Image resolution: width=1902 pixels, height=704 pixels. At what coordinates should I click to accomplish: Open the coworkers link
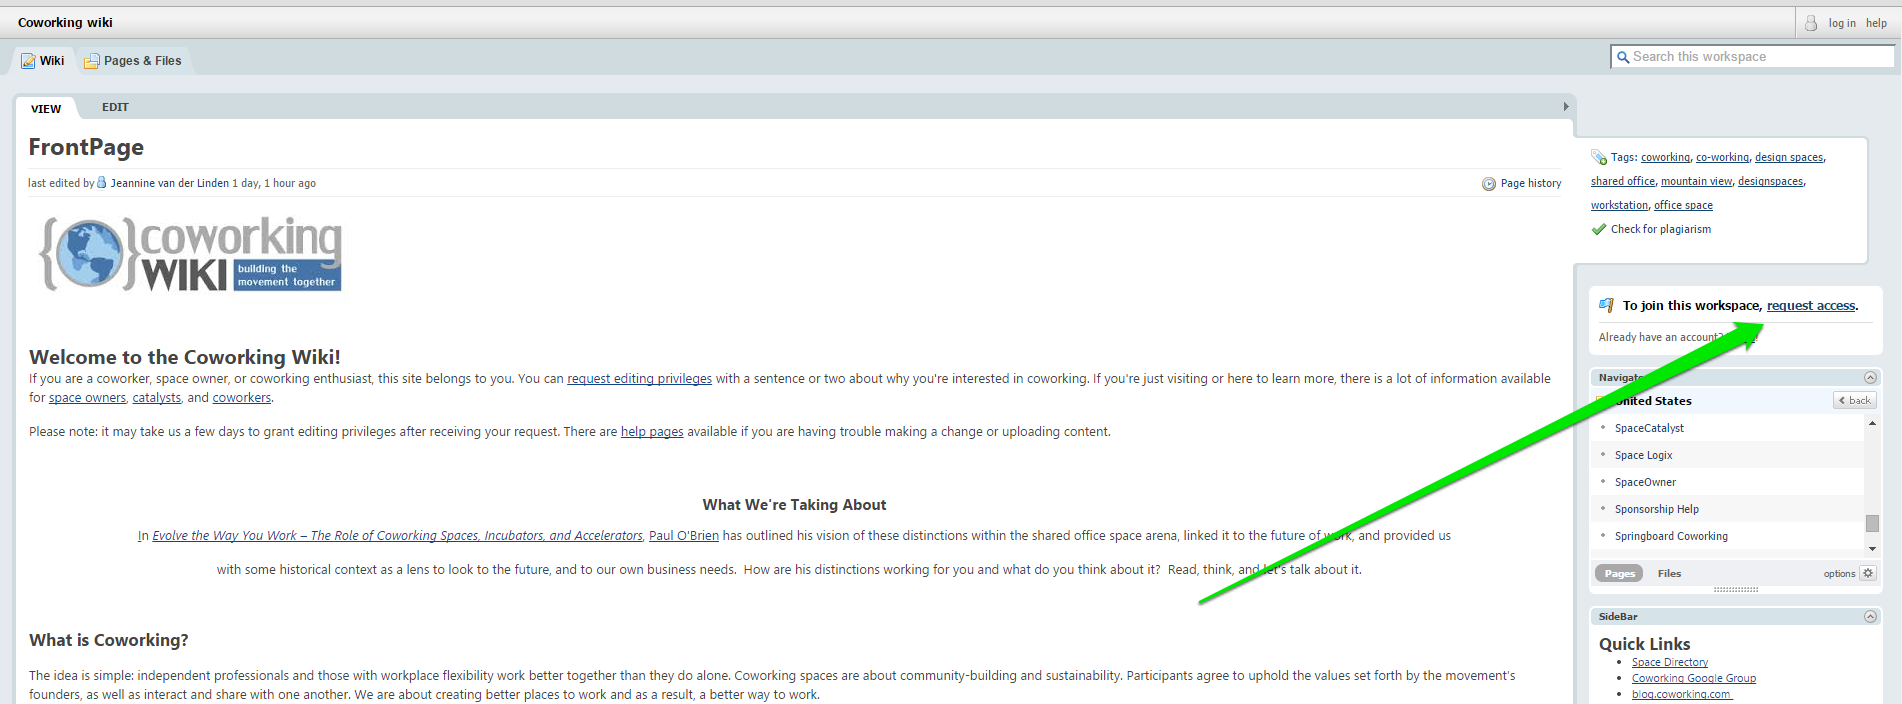click(242, 398)
